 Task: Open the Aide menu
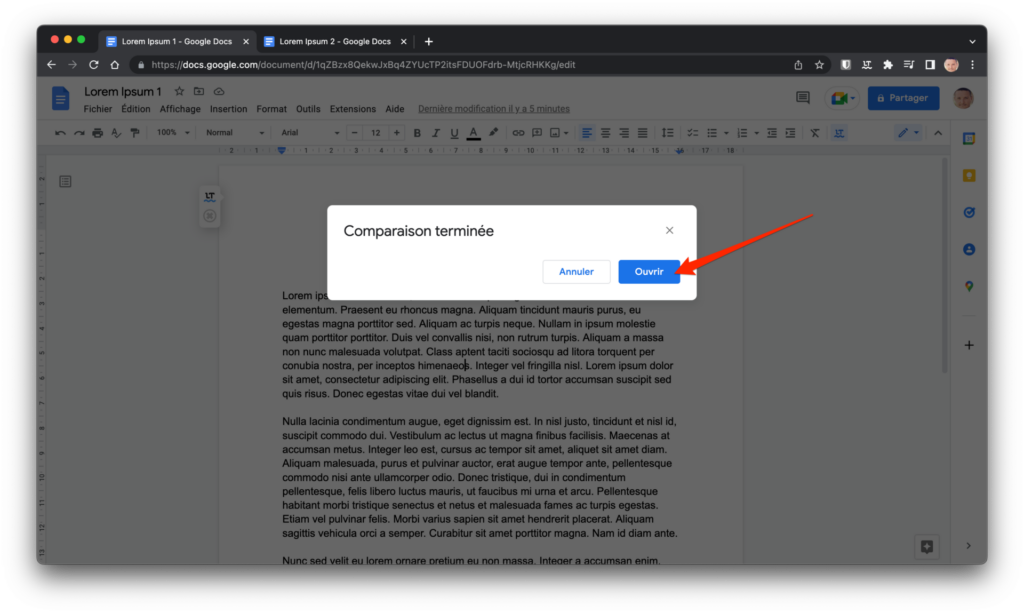(x=394, y=109)
